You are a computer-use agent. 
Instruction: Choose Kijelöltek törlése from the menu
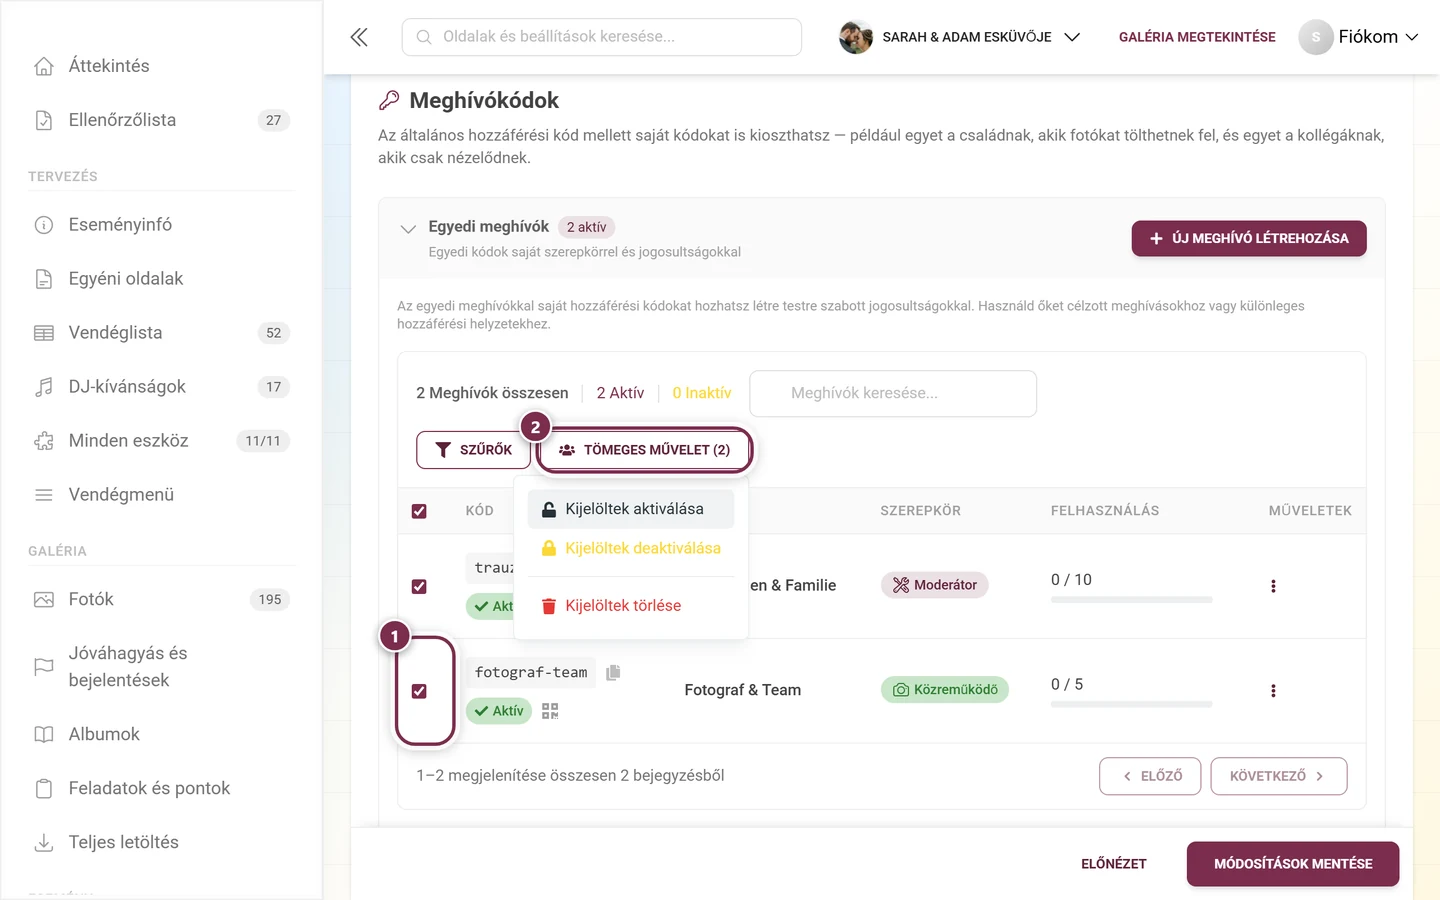pos(631,606)
